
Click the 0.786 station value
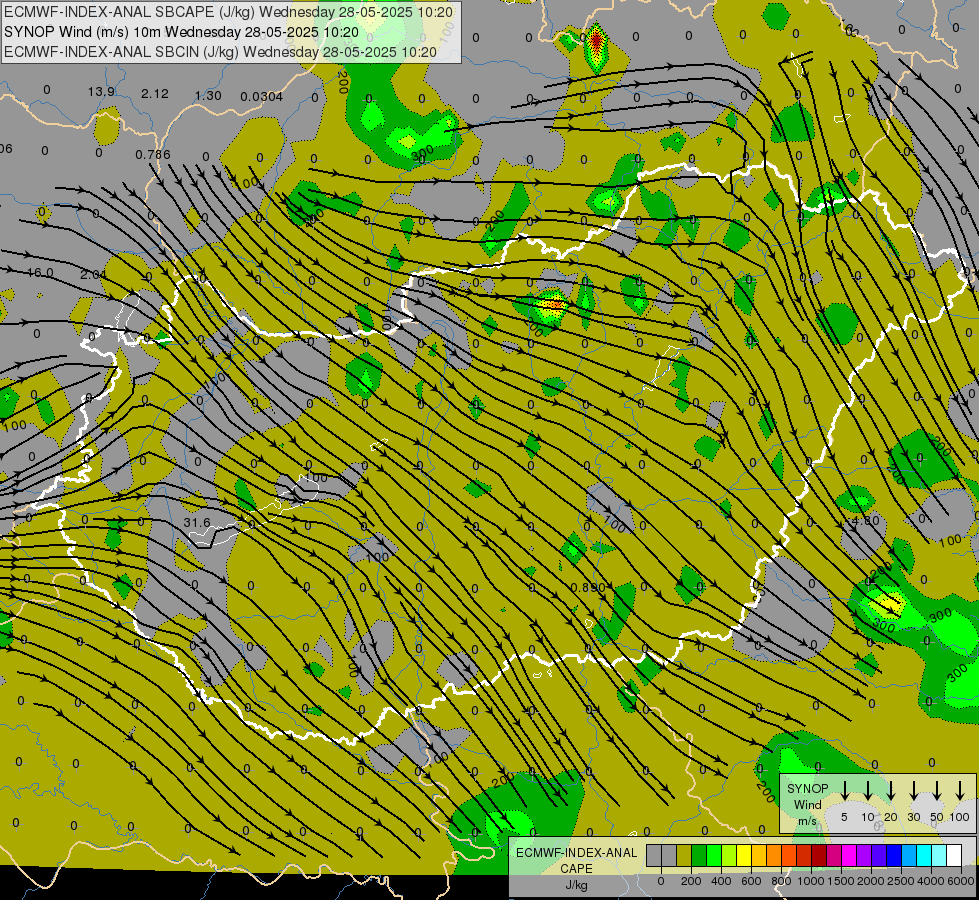[153, 154]
